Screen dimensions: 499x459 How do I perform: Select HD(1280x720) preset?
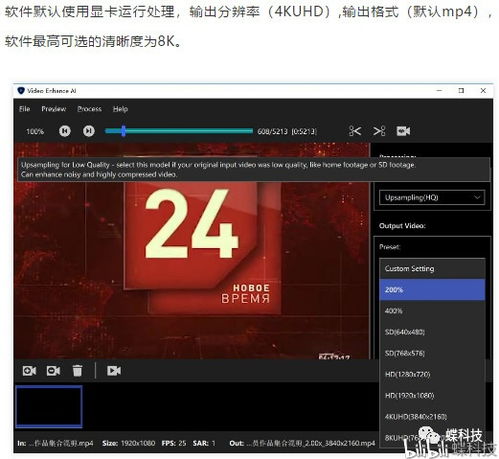point(432,374)
